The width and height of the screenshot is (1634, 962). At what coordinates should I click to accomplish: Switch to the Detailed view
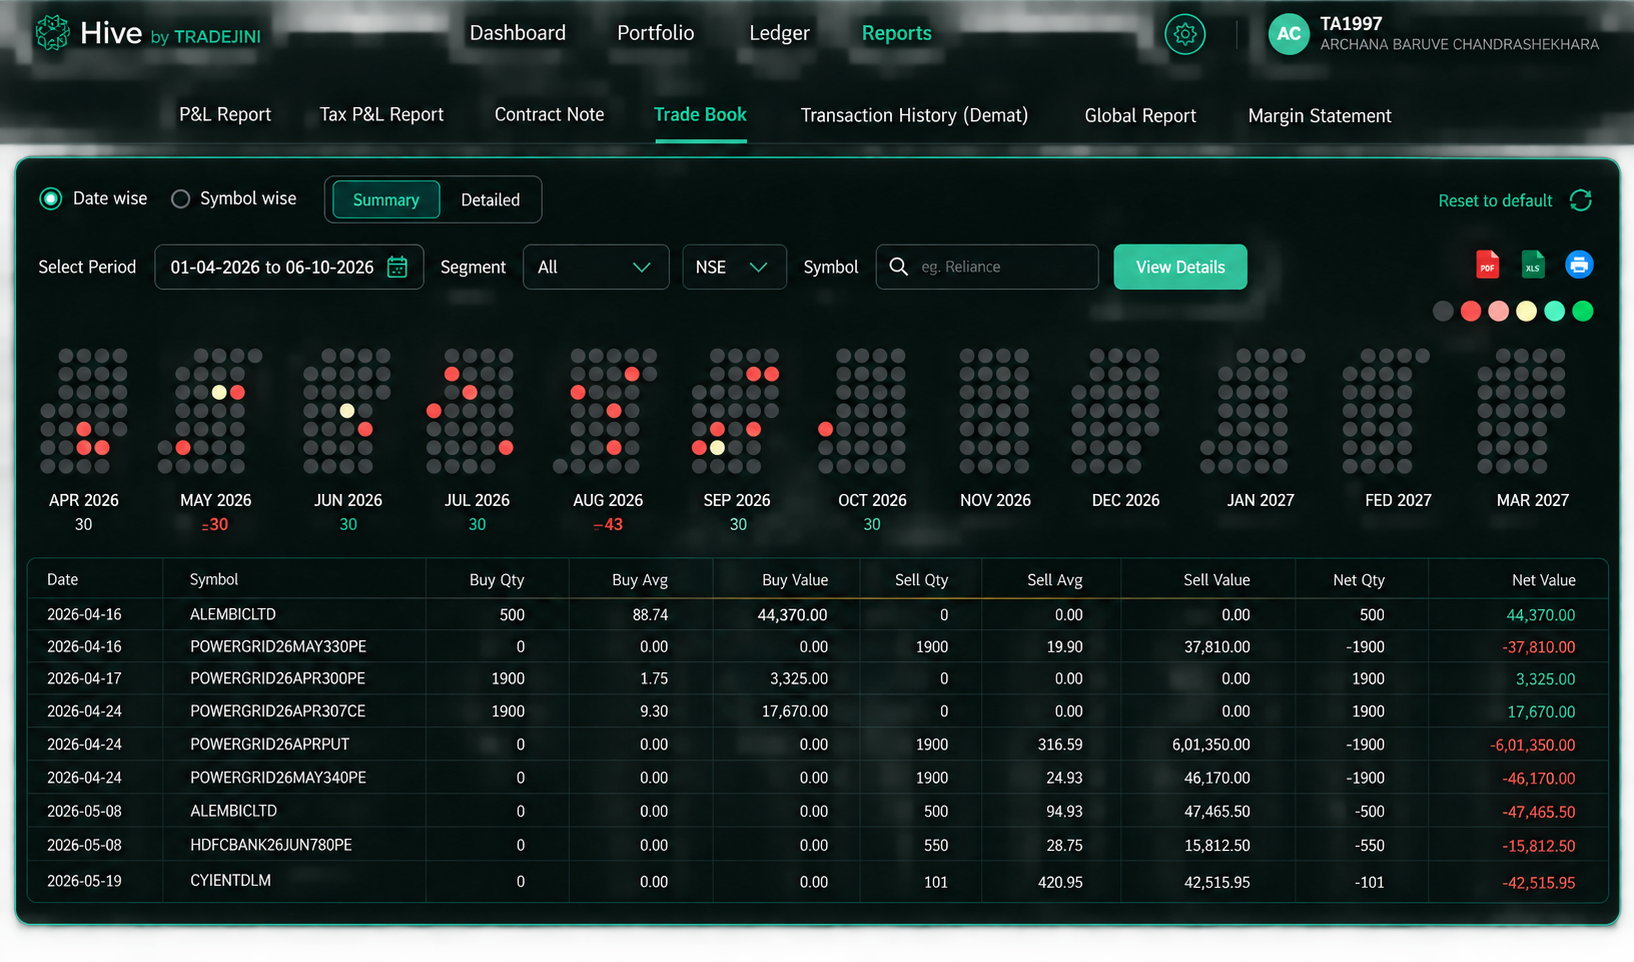click(490, 200)
